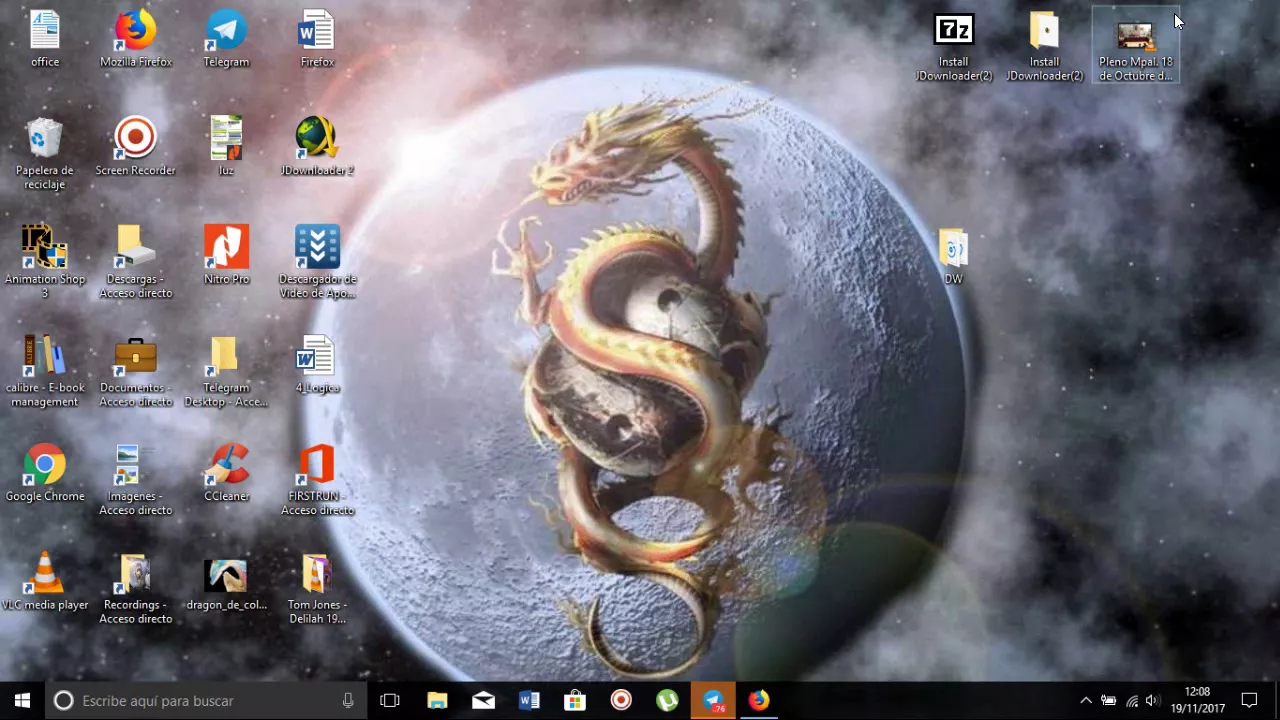
Task: Select the Telegram desktop shortcut
Action: 226,40
